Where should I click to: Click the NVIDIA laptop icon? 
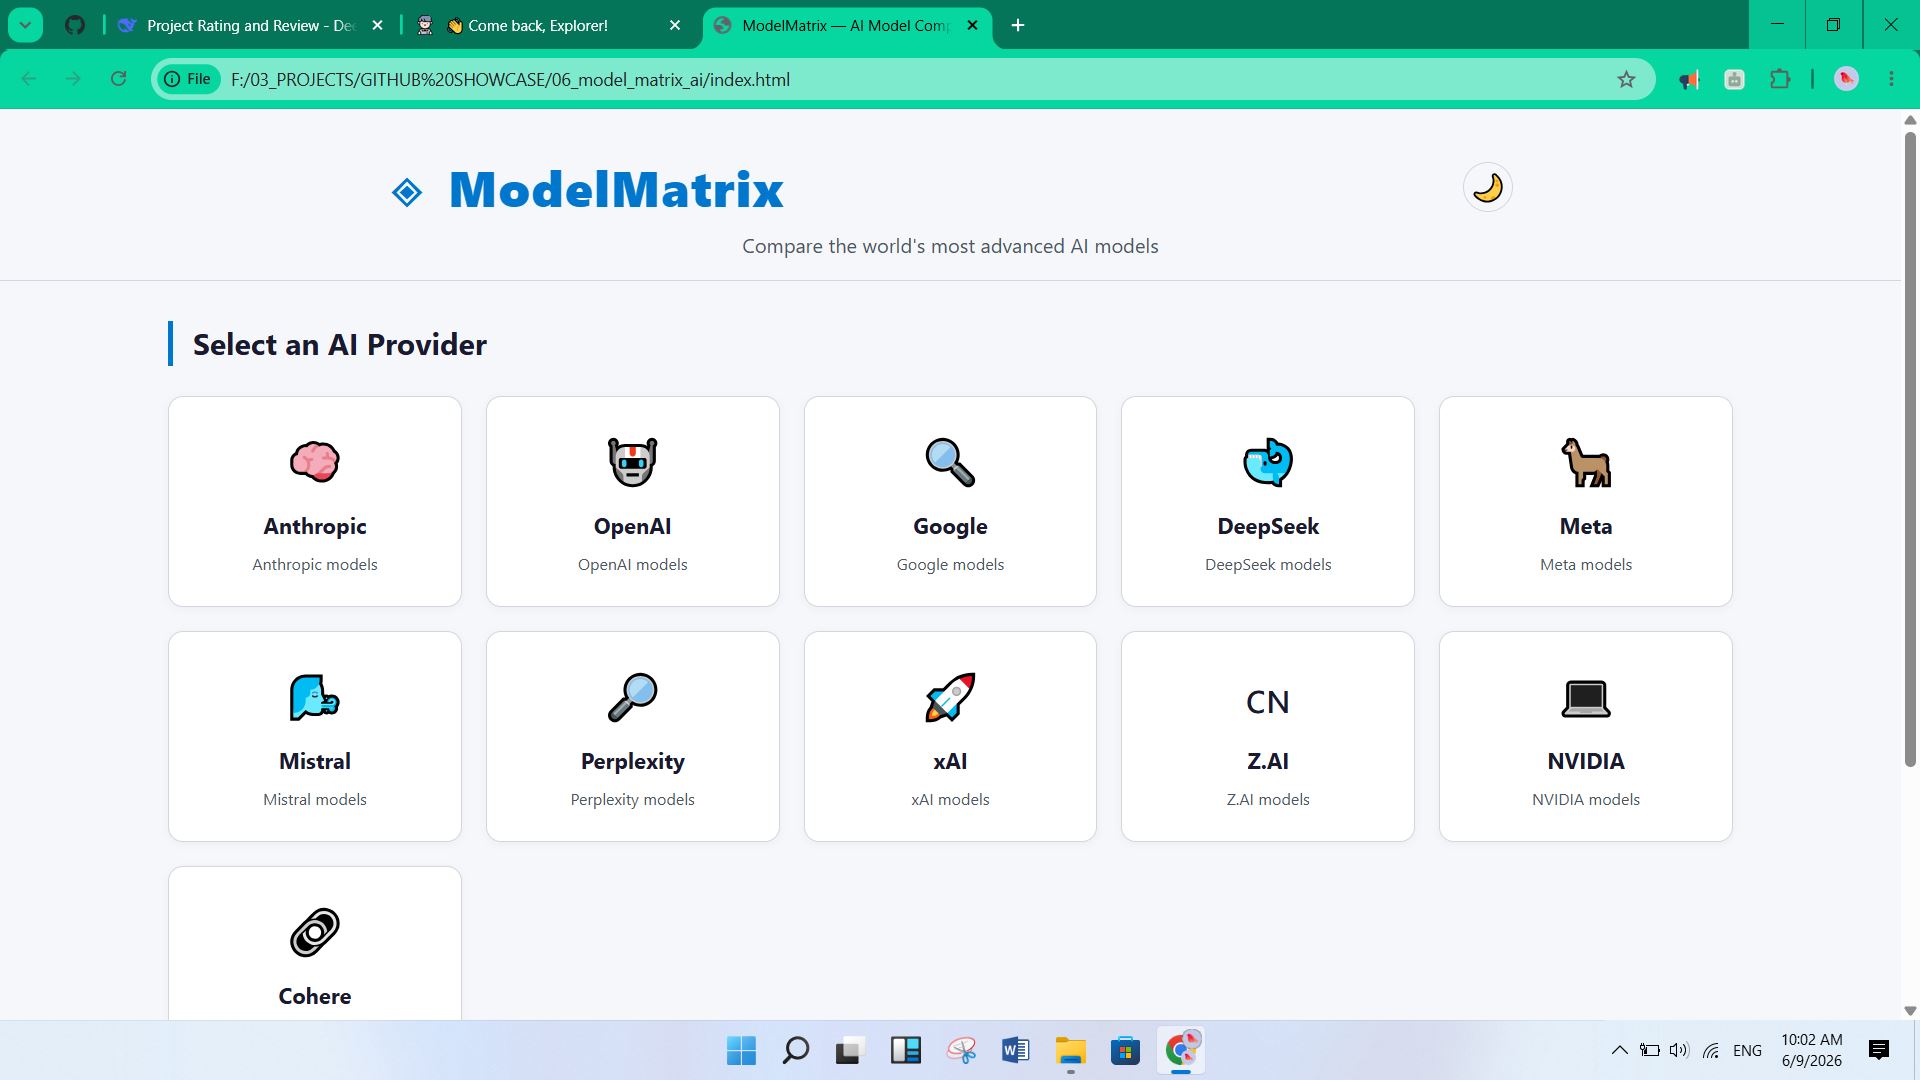tap(1585, 698)
